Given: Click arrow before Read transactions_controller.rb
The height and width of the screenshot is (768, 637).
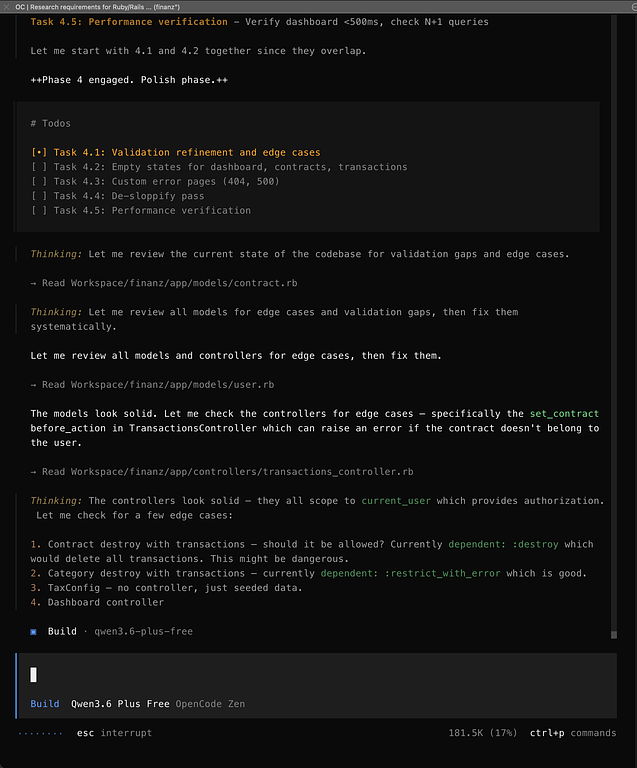Looking at the screenshot, I should pos(34,471).
